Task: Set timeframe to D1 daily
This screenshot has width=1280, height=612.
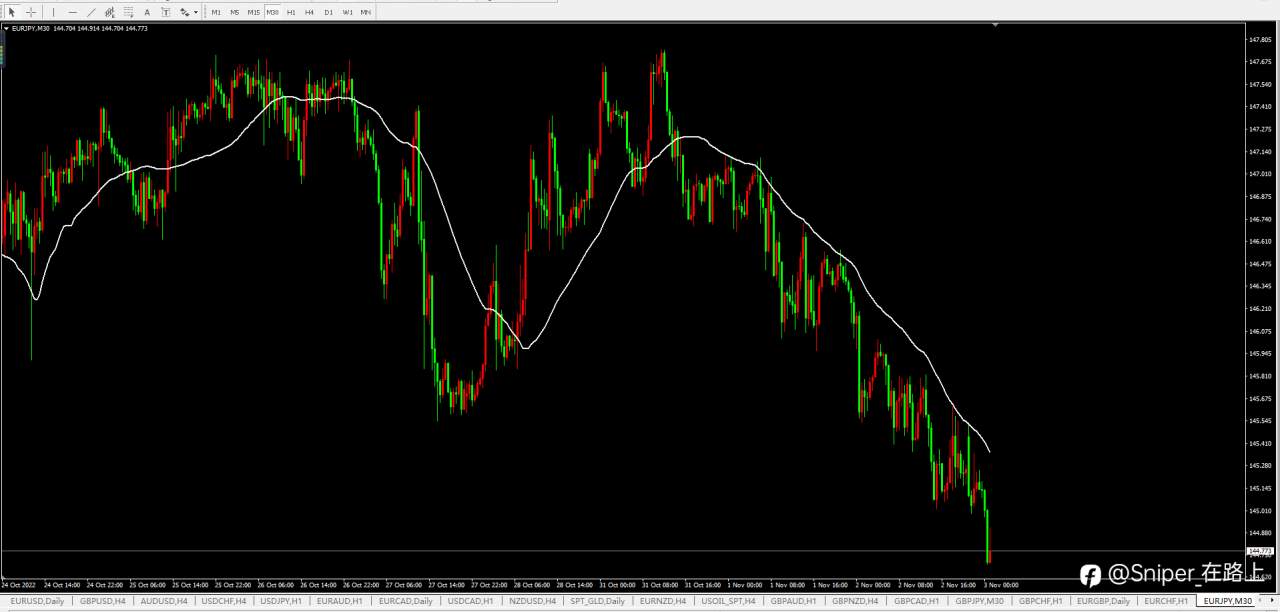Action: [329, 12]
